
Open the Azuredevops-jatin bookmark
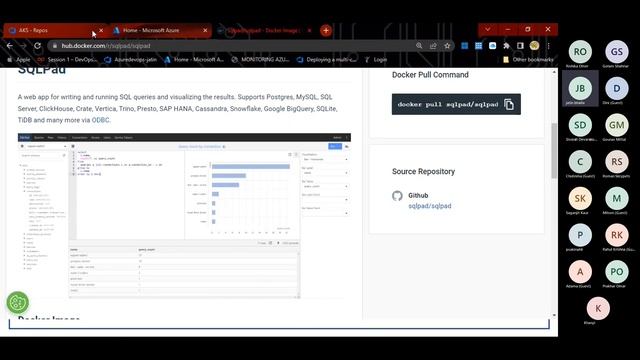coord(131,60)
